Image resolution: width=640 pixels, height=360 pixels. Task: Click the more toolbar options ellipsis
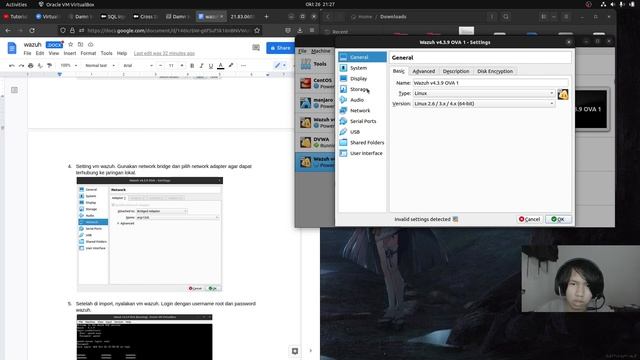(x=244, y=65)
